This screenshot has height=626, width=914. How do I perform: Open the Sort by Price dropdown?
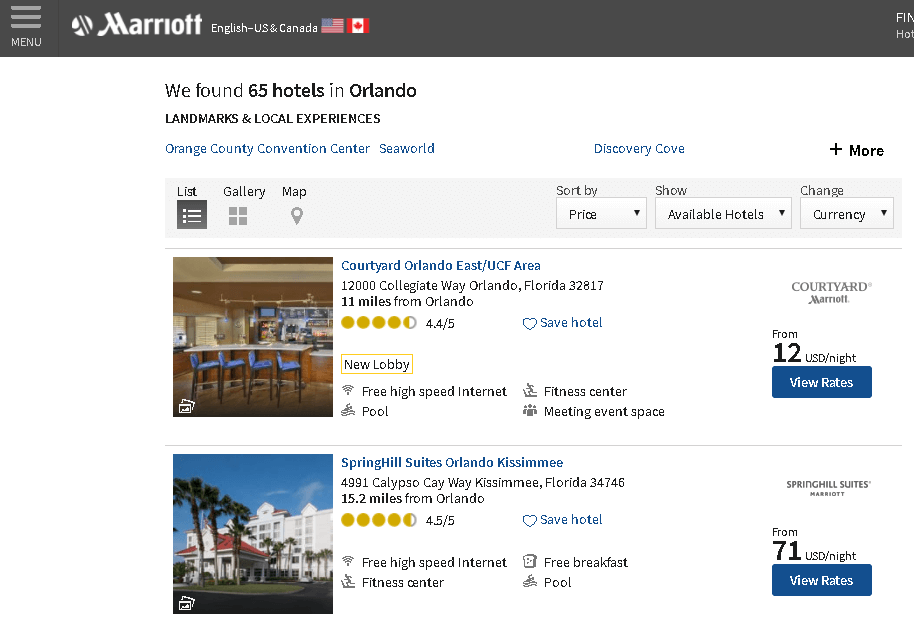point(601,213)
